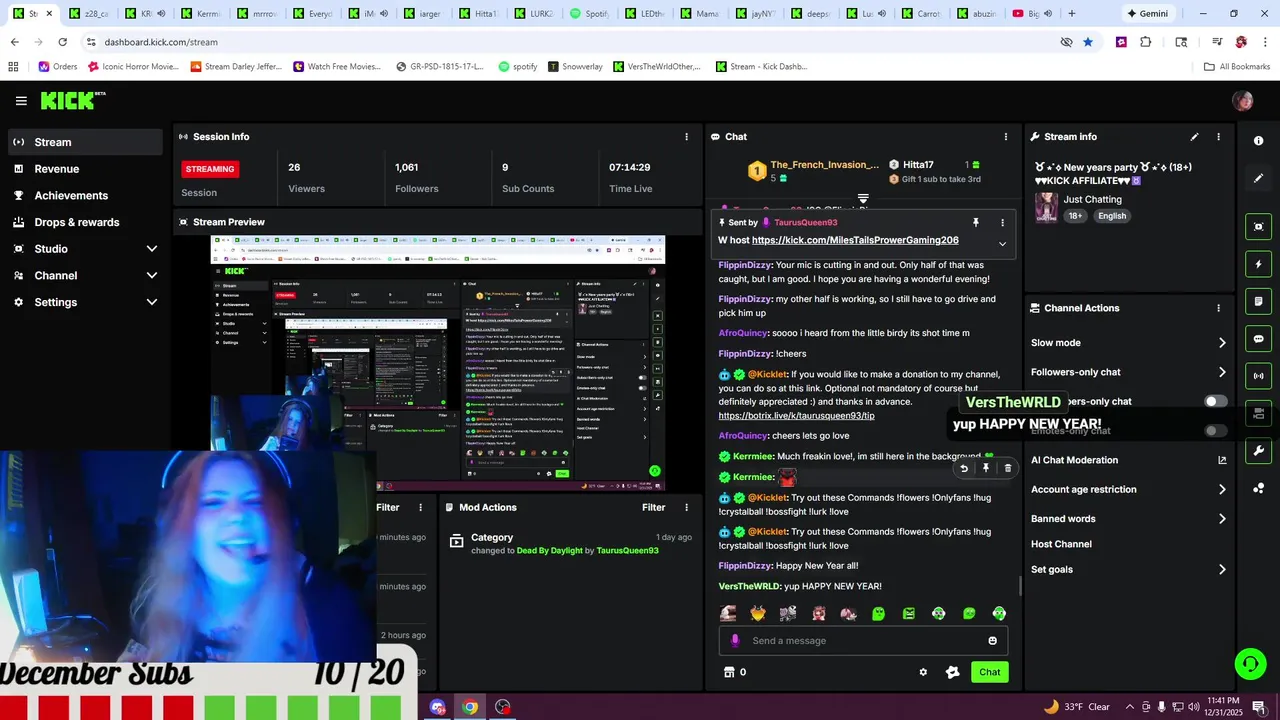Open a new browser tab
The width and height of the screenshot is (1280, 720).
[x=1072, y=14]
